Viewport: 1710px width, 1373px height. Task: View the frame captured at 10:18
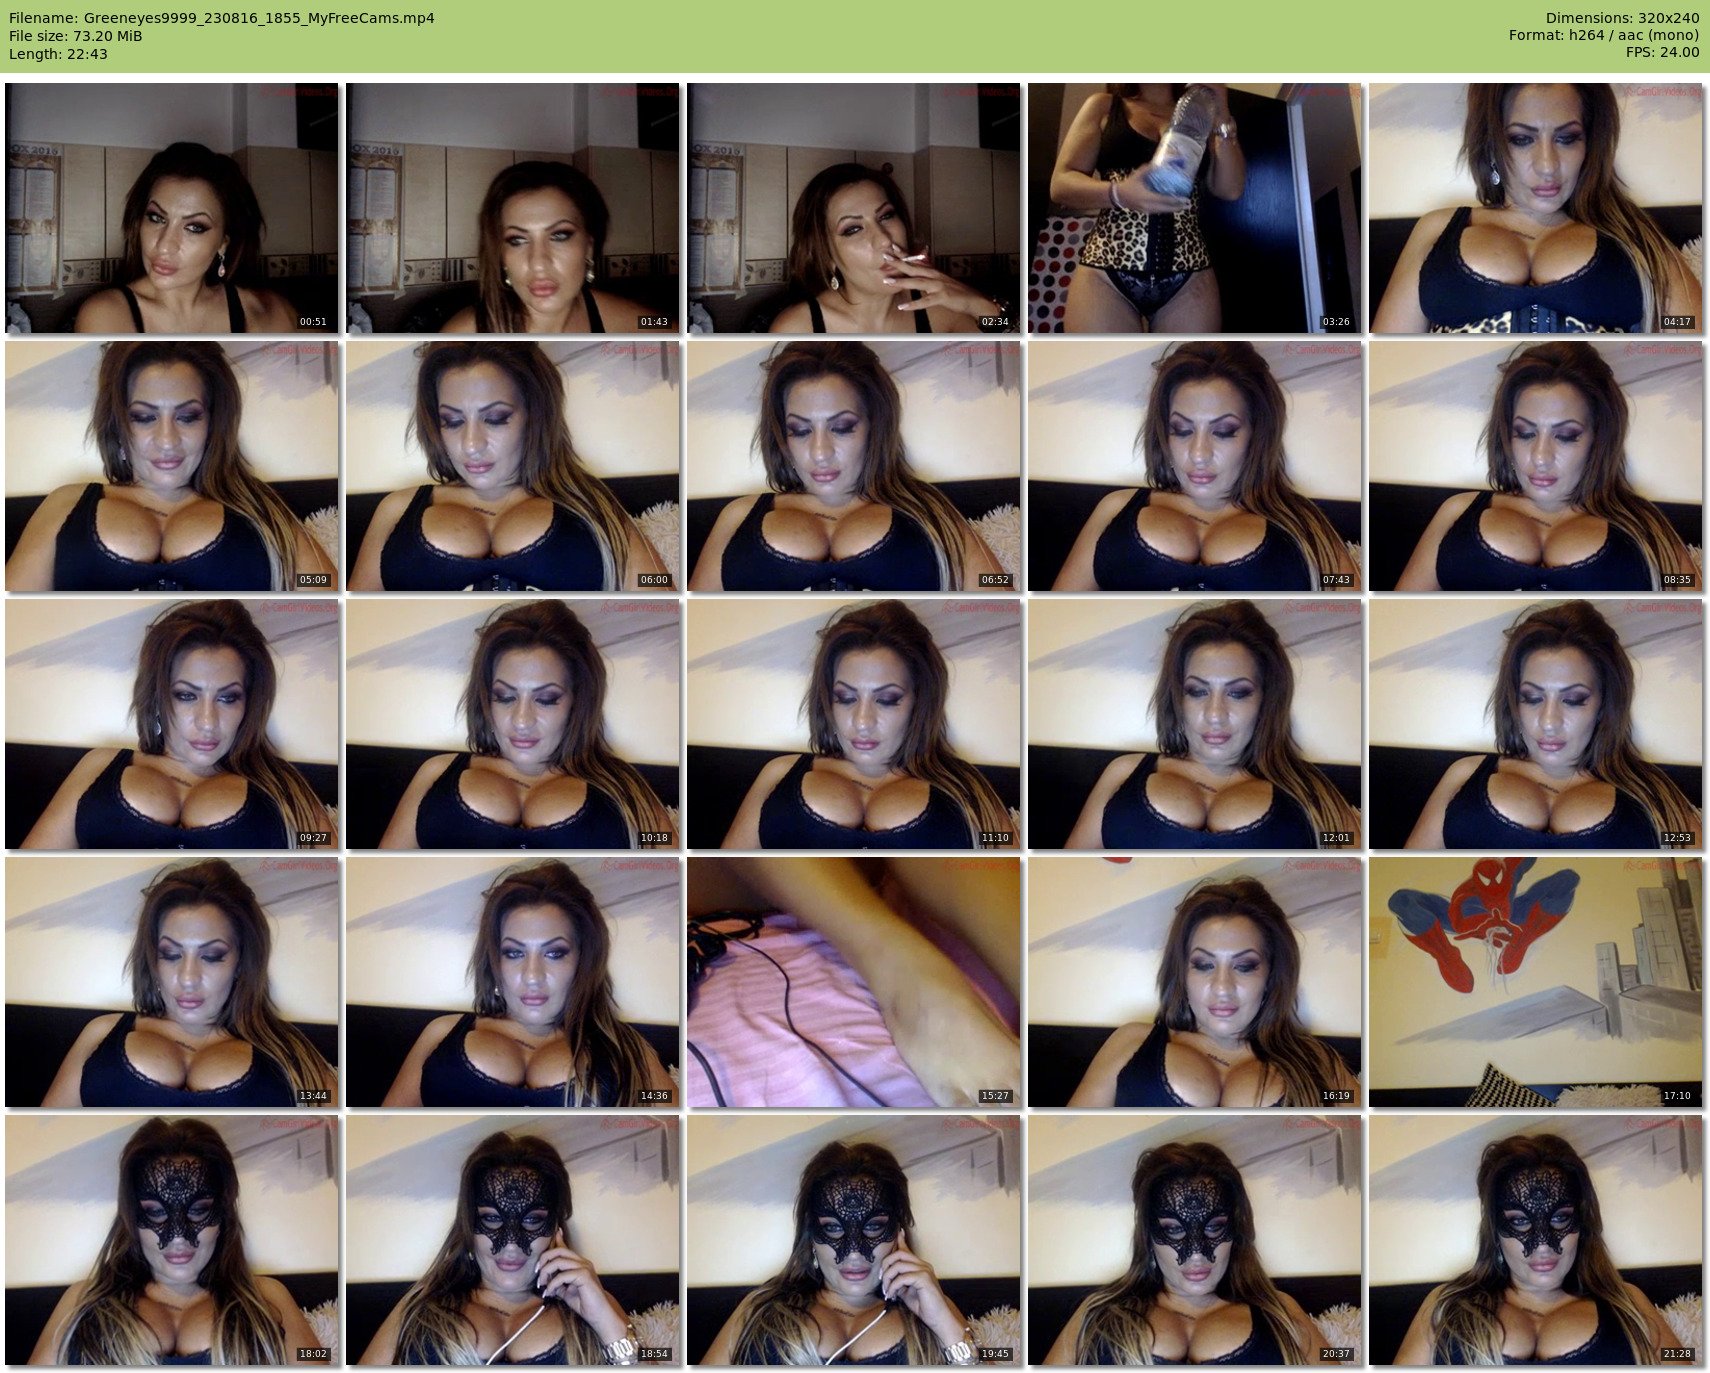point(513,724)
